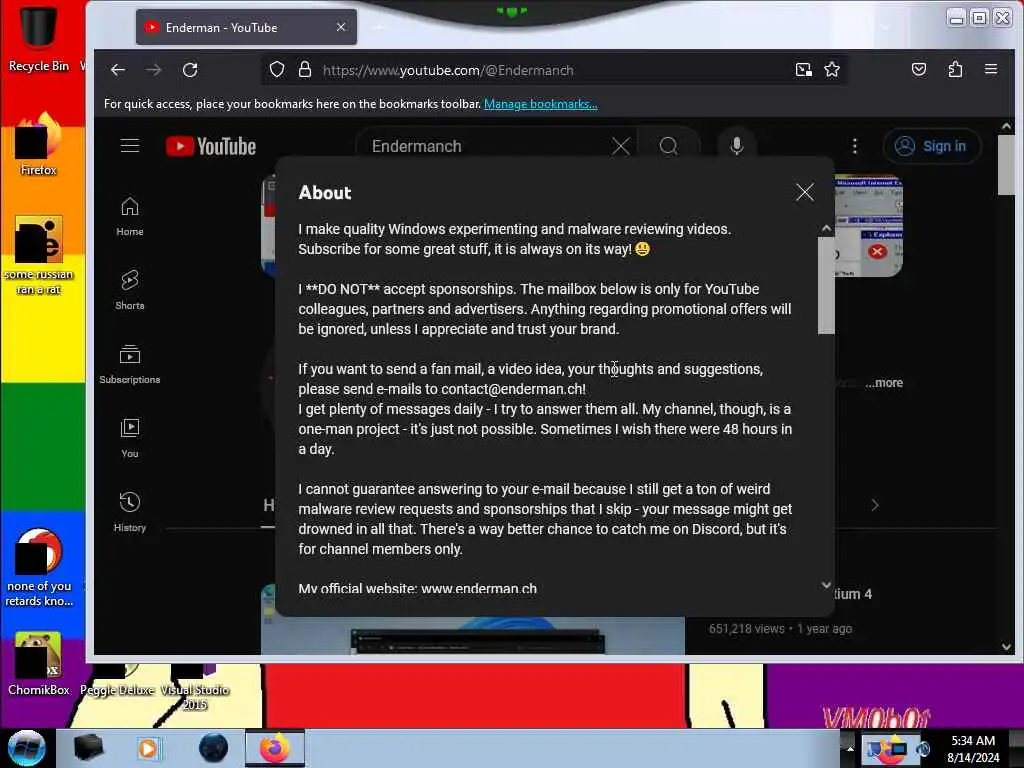Close the About dialog
The image size is (1024, 768).
[805, 192]
